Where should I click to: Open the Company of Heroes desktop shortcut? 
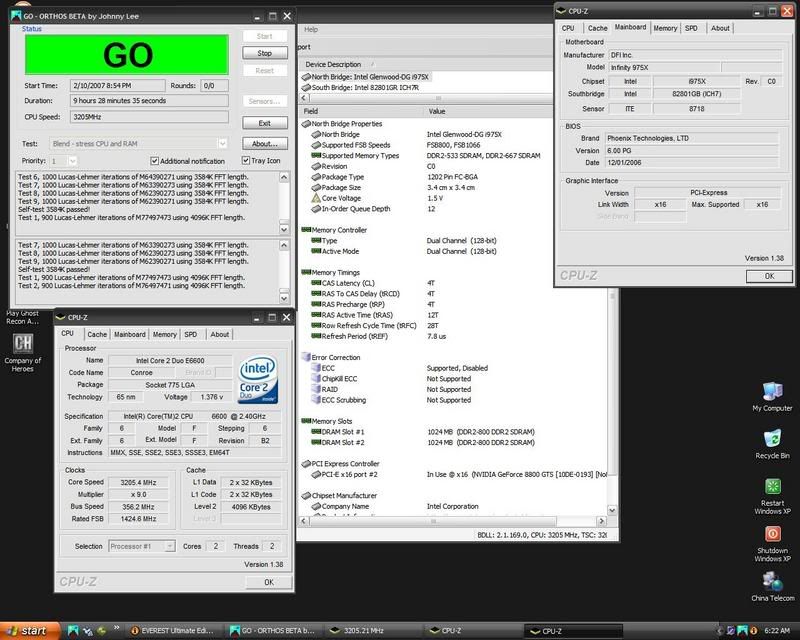click(x=22, y=343)
